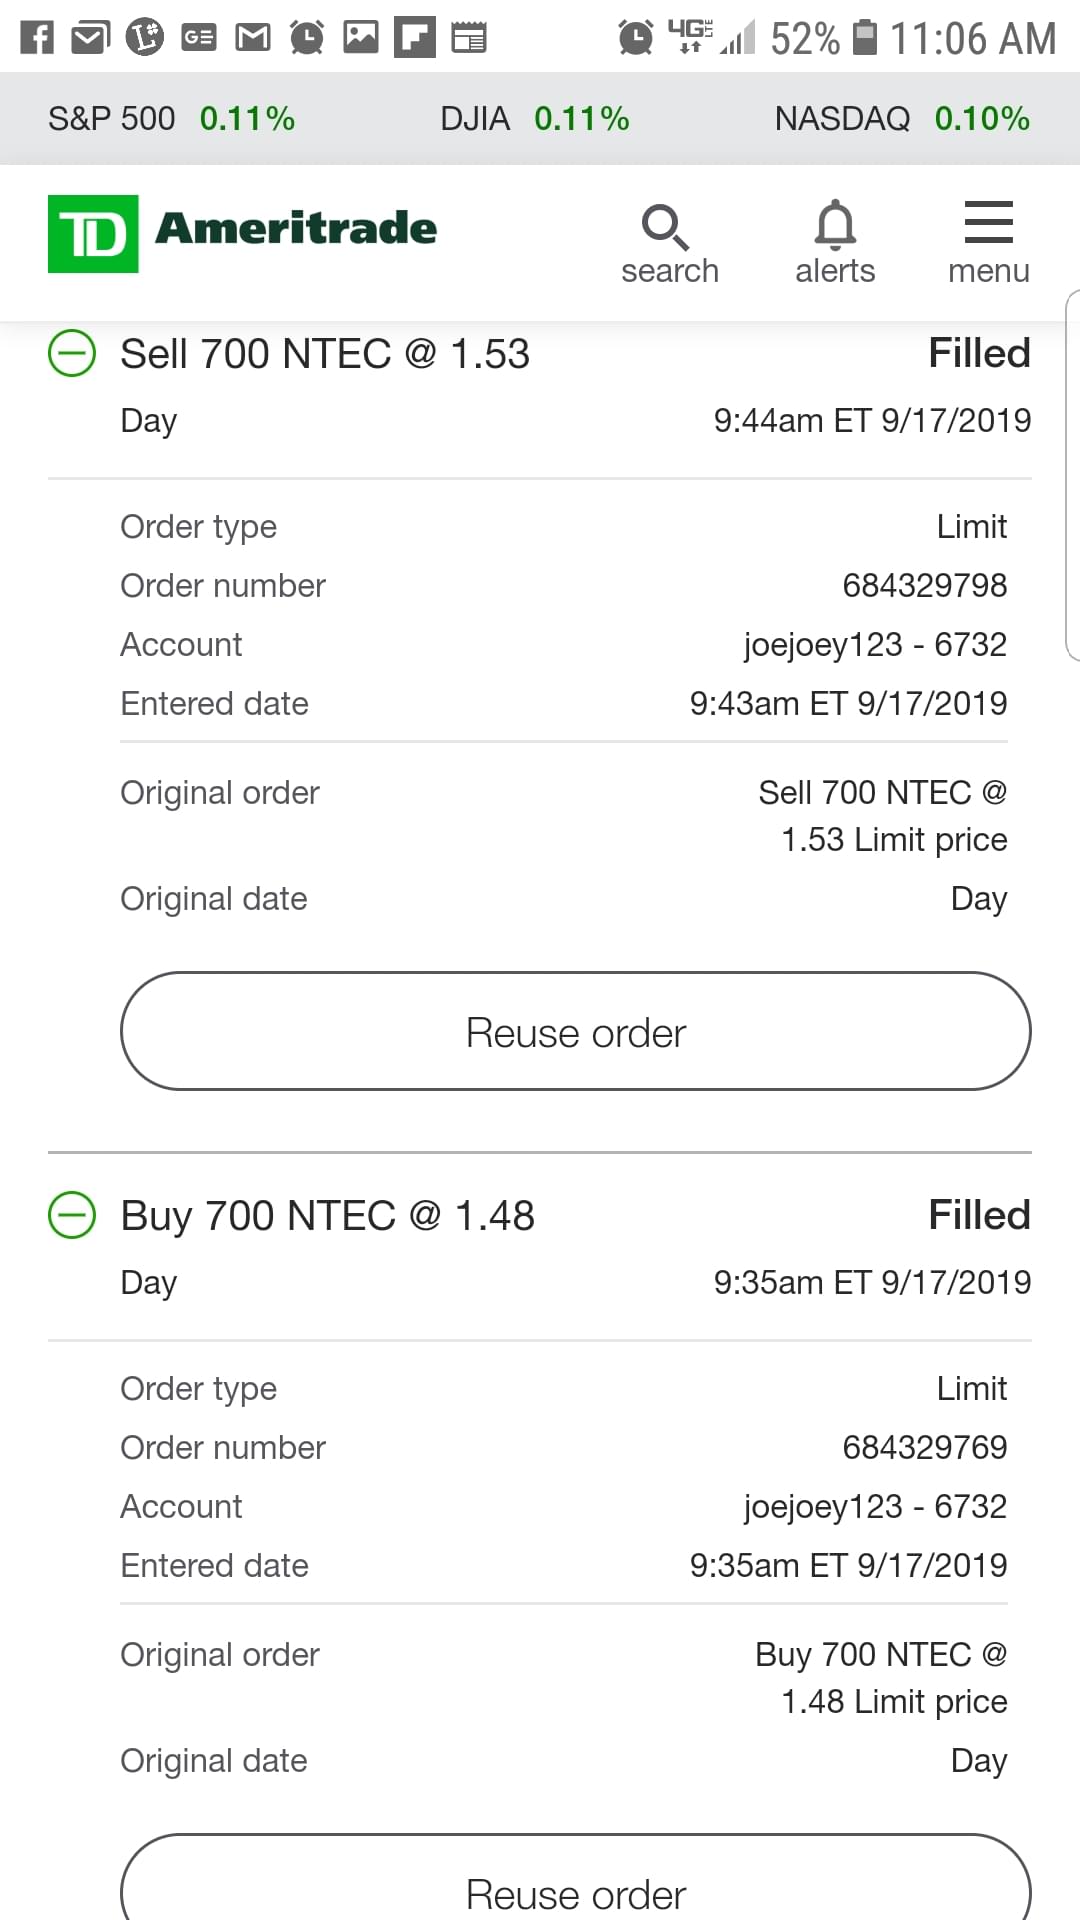Tap the TD Ameritrade logo
The image size is (1080, 1920).
click(x=243, y=232)
